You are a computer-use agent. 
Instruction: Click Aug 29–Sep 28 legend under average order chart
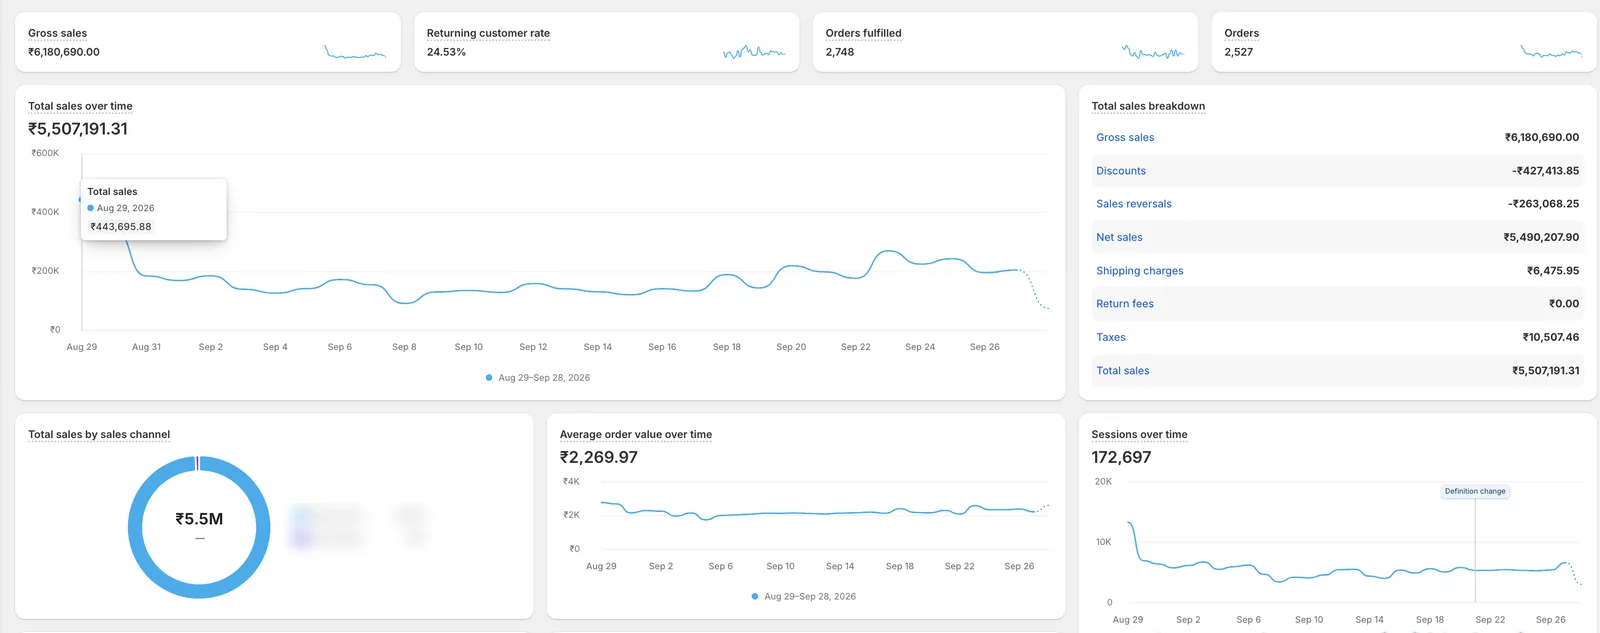[804, 597]
